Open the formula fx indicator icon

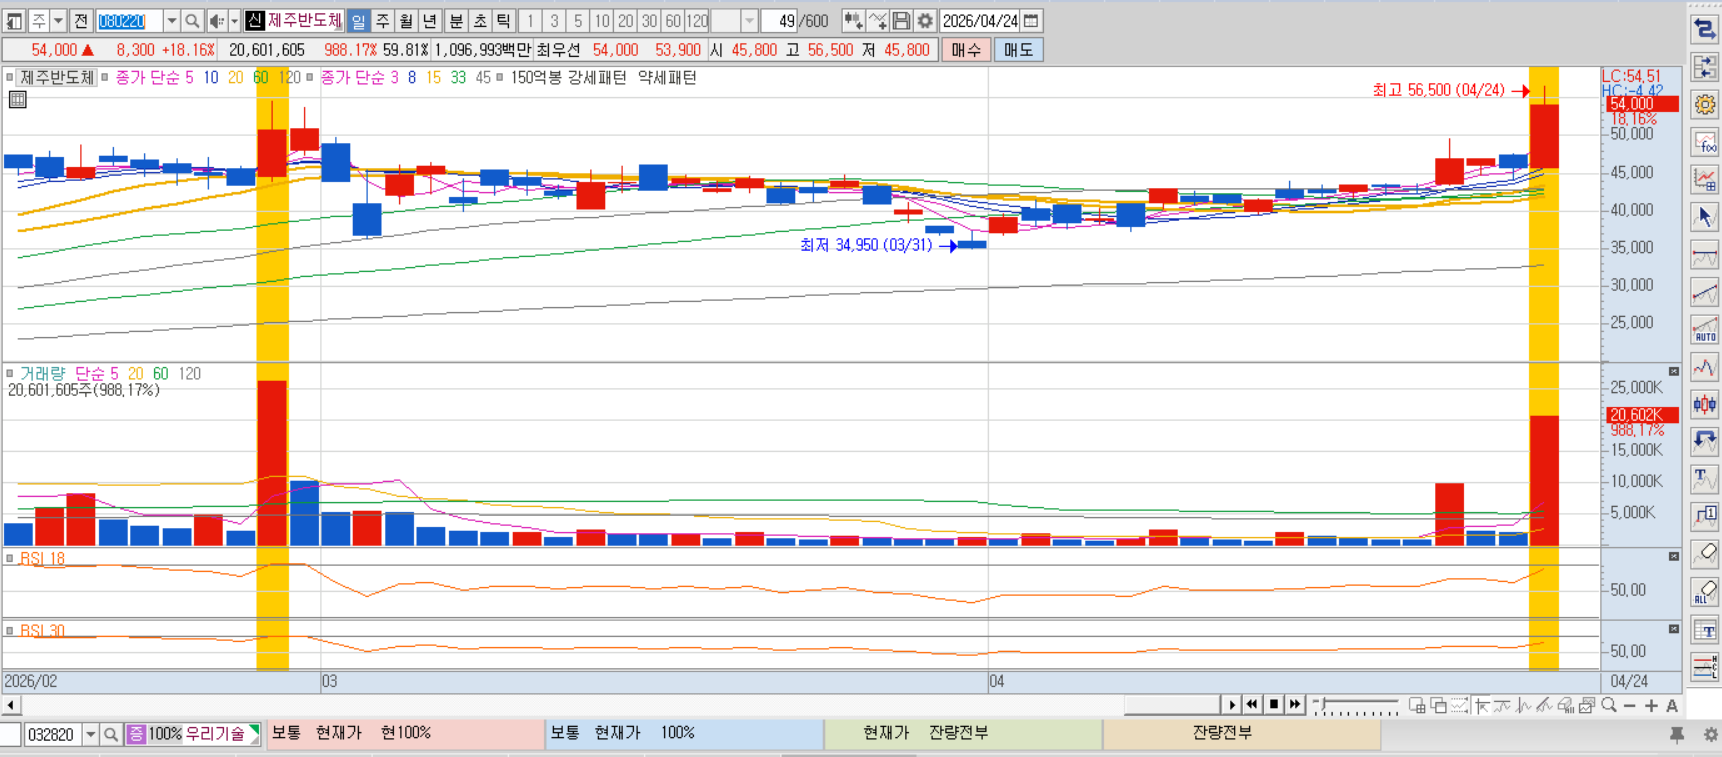[x=1704, y=142]
